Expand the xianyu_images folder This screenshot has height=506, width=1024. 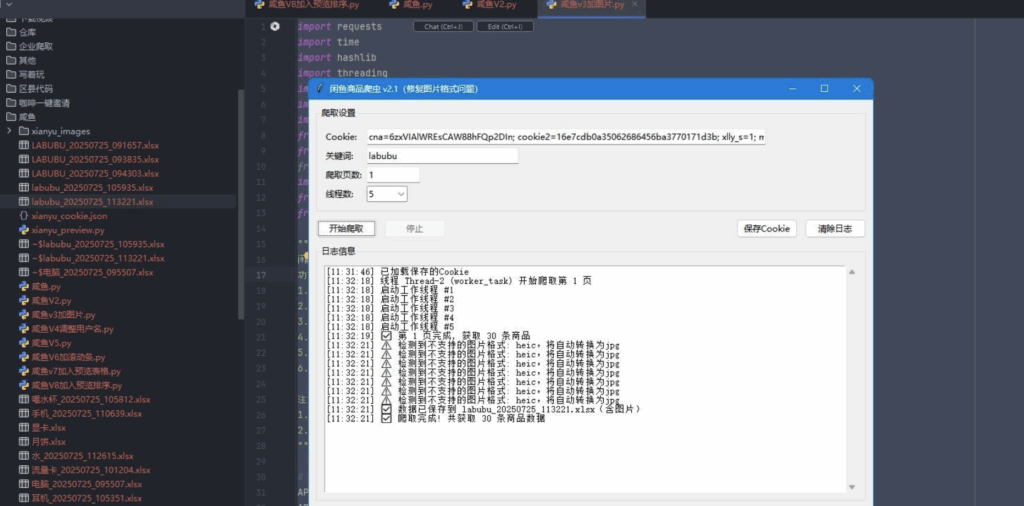[11, 131]
